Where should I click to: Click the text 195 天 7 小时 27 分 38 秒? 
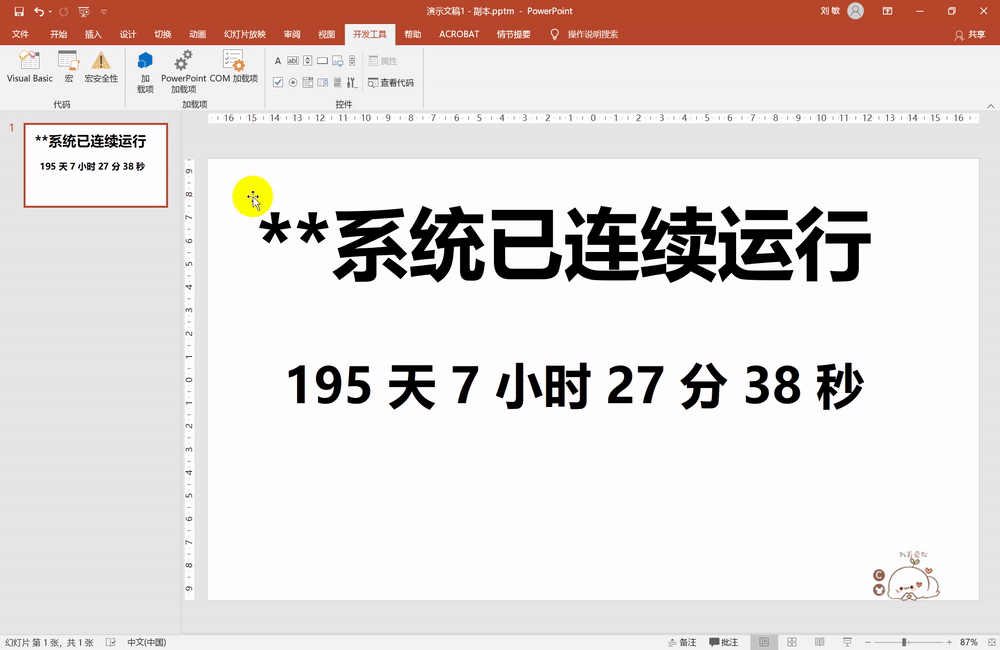coord(575,386)
